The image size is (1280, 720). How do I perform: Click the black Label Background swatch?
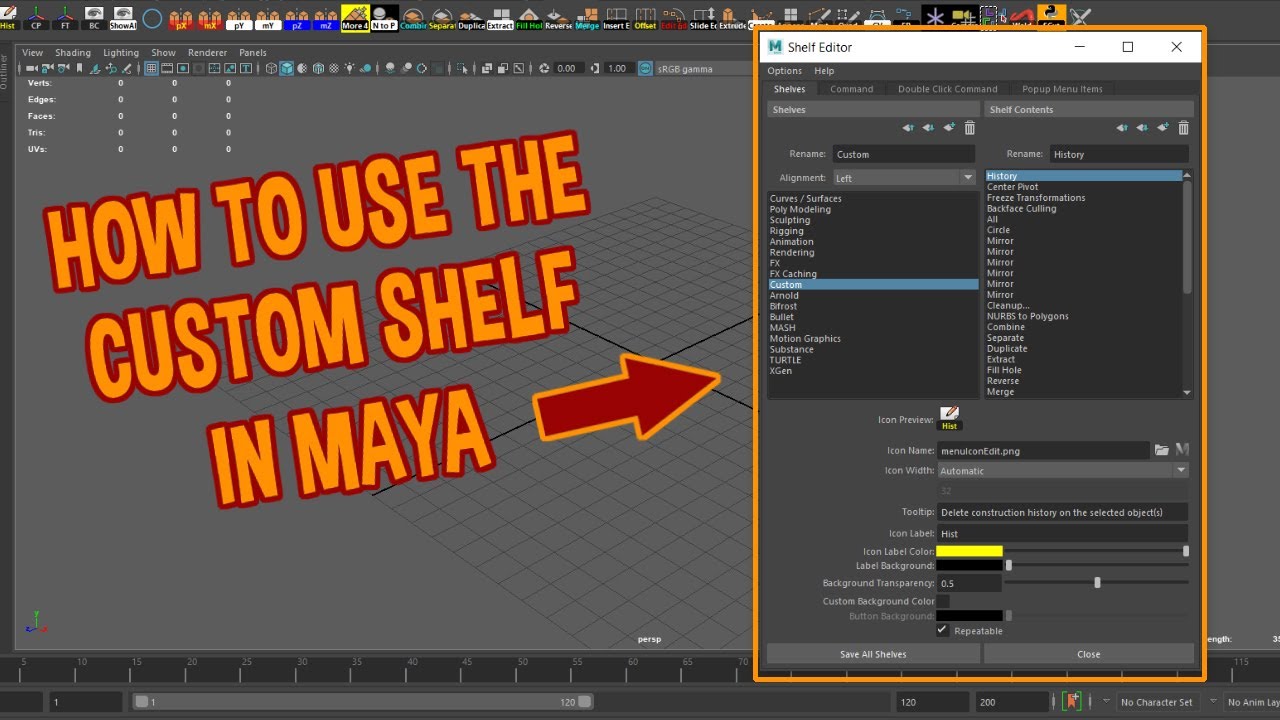[969, 566]
